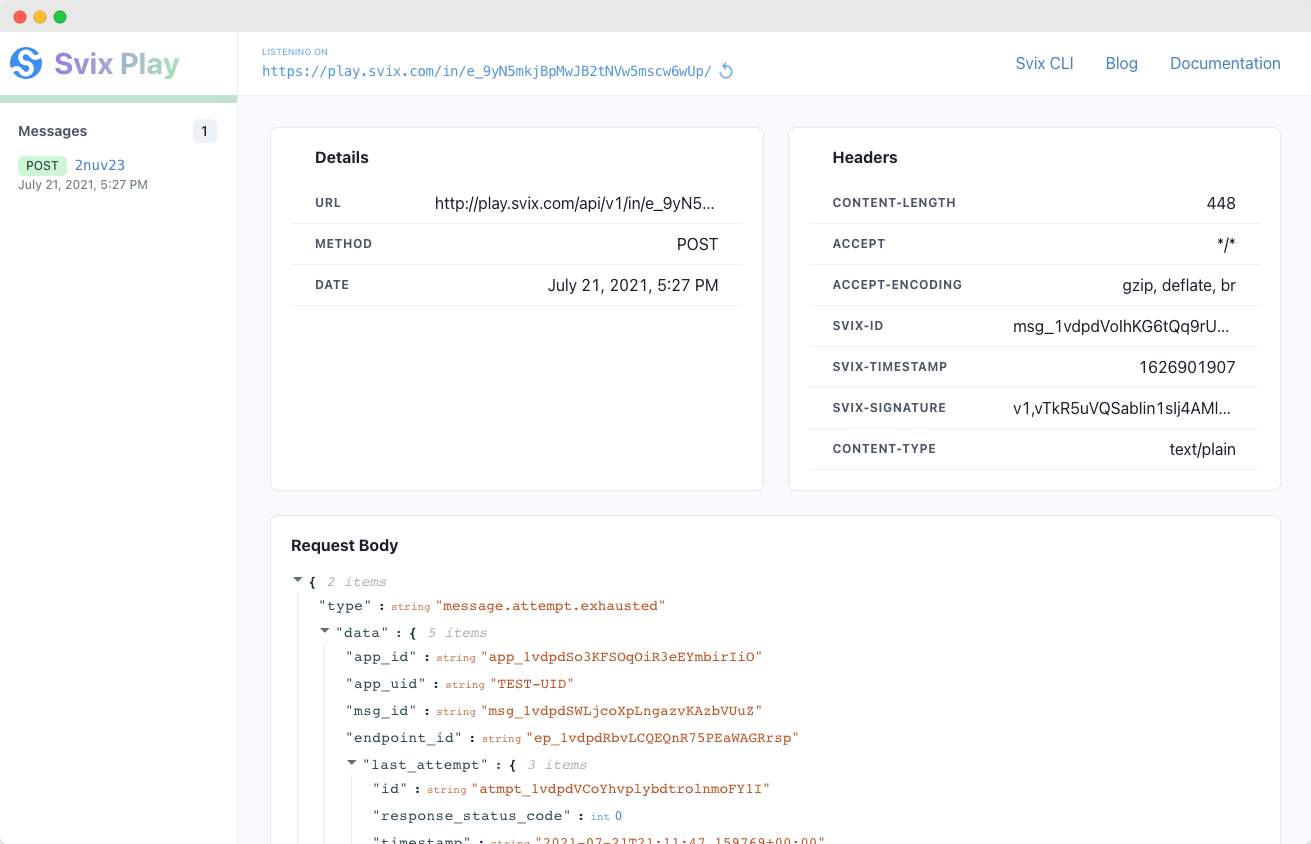The height and width of the screenshot is (844, 1311).
Task: Open the Documentation page
Action: tap(1225, 63)
